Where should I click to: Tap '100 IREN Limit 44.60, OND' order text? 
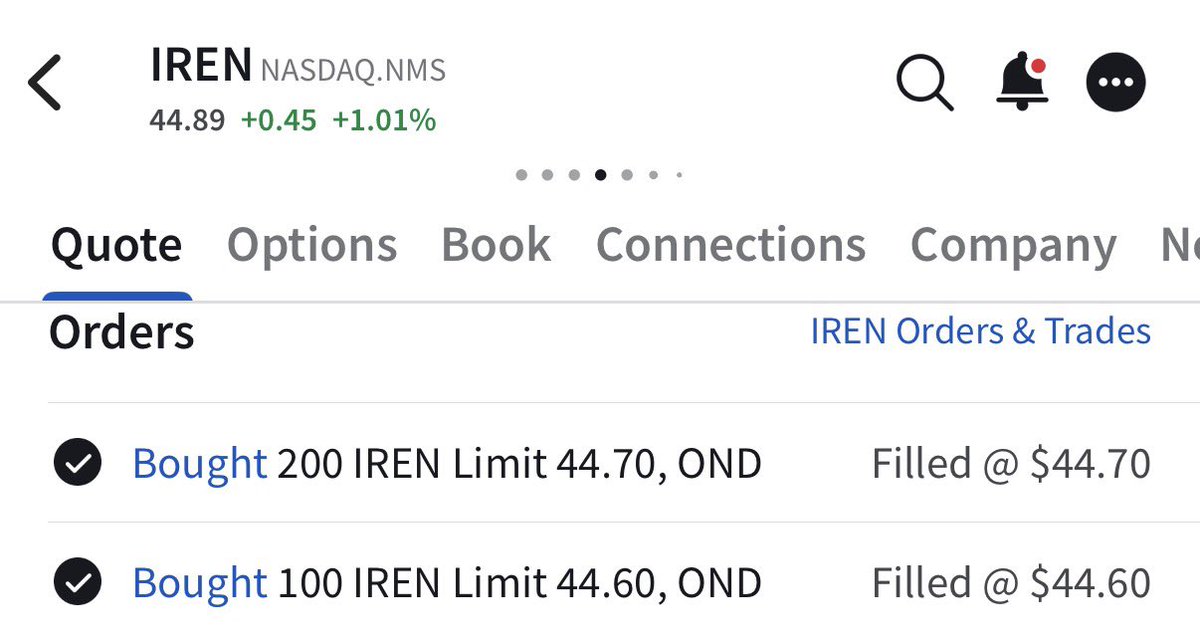click(x=519, y=582)
